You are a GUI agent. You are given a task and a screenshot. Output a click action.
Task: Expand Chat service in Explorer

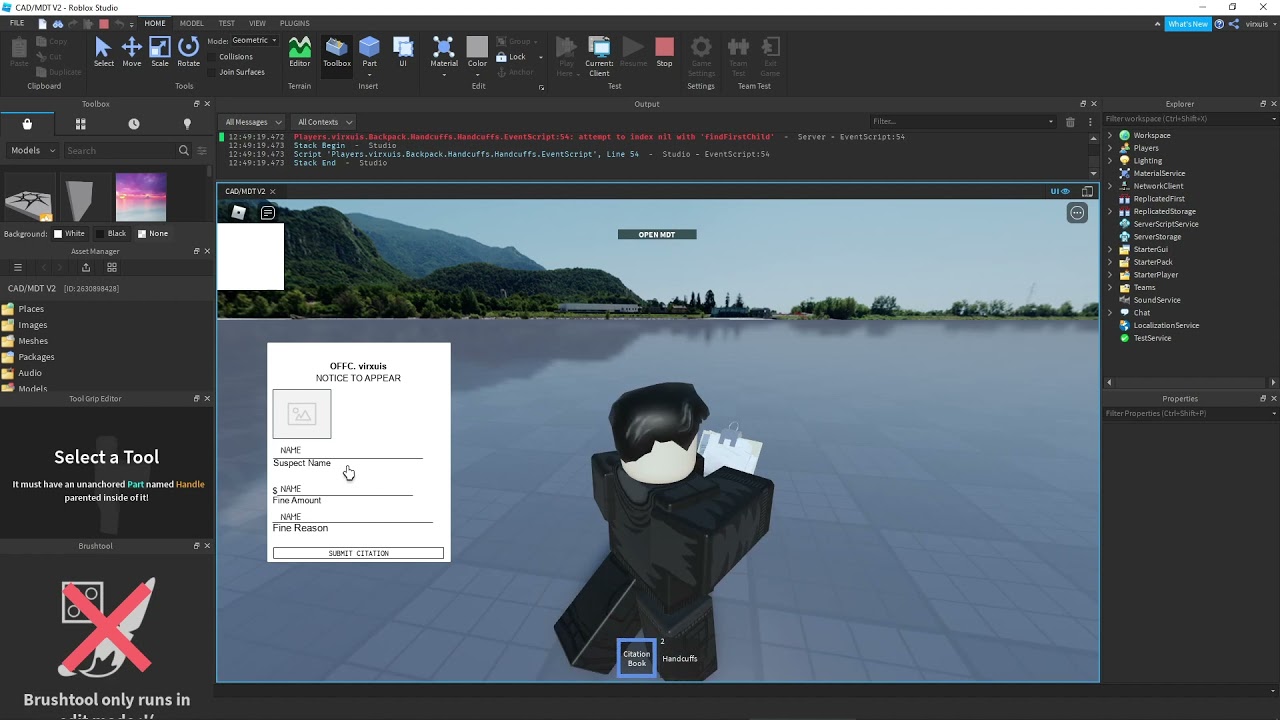point(1109,312)
